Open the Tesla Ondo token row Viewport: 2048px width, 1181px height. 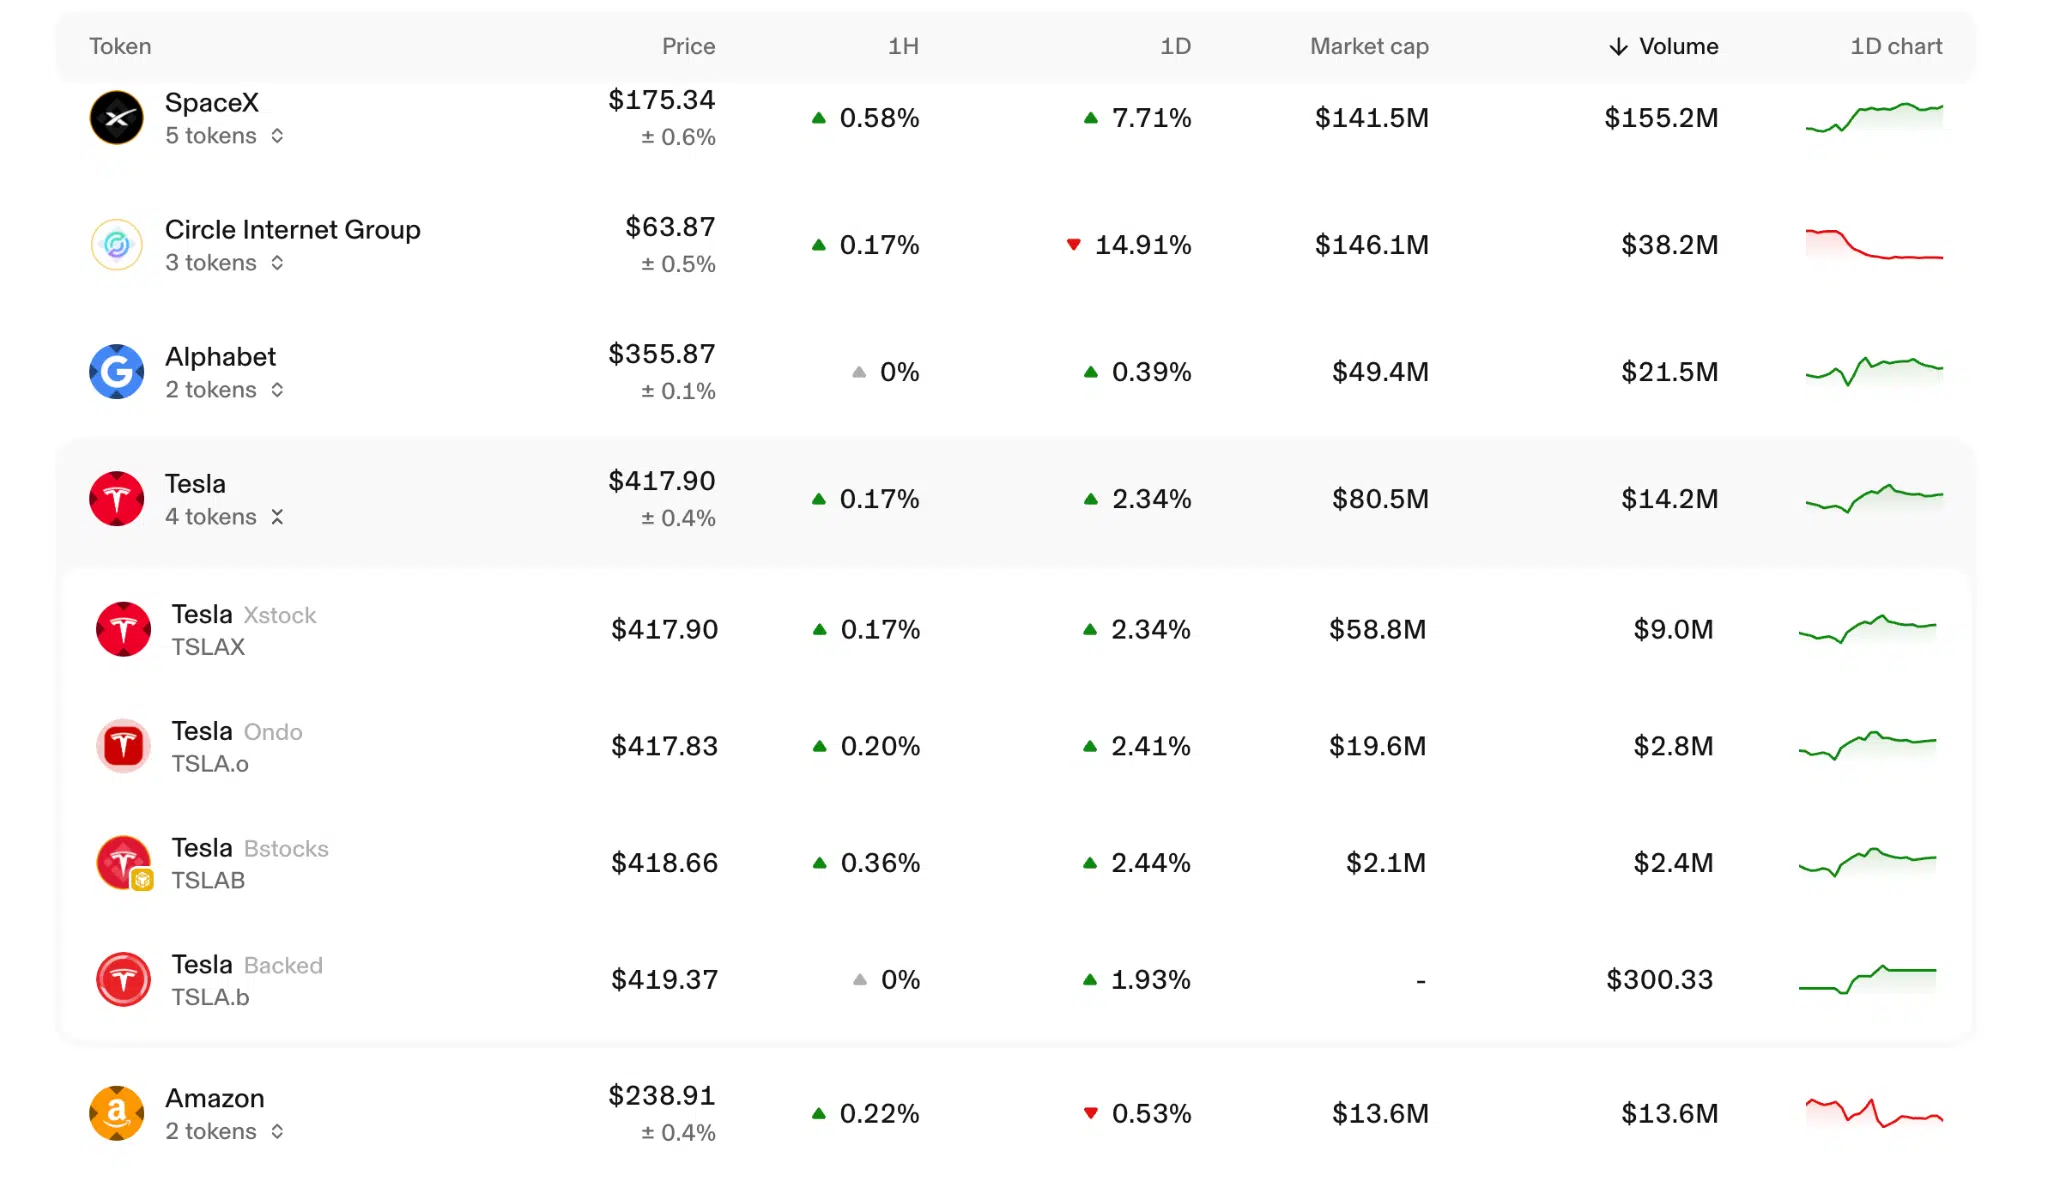1016,746
